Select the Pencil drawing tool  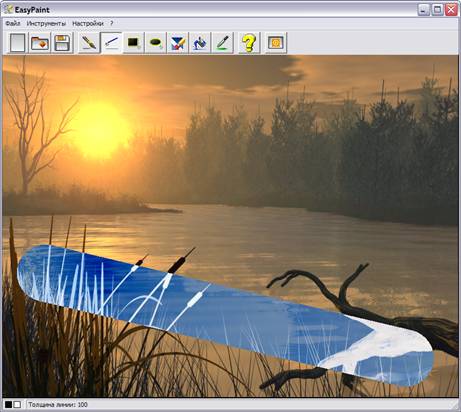89,43
